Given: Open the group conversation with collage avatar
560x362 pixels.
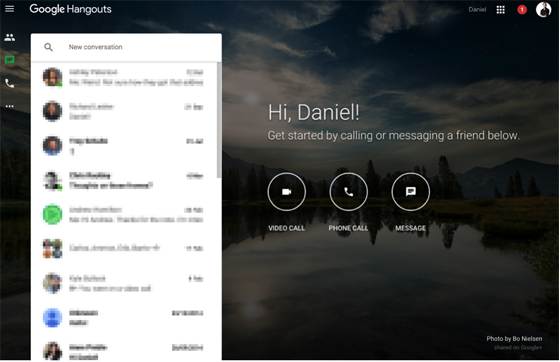Looking at the screenshot, I should (x=124, y=248).
